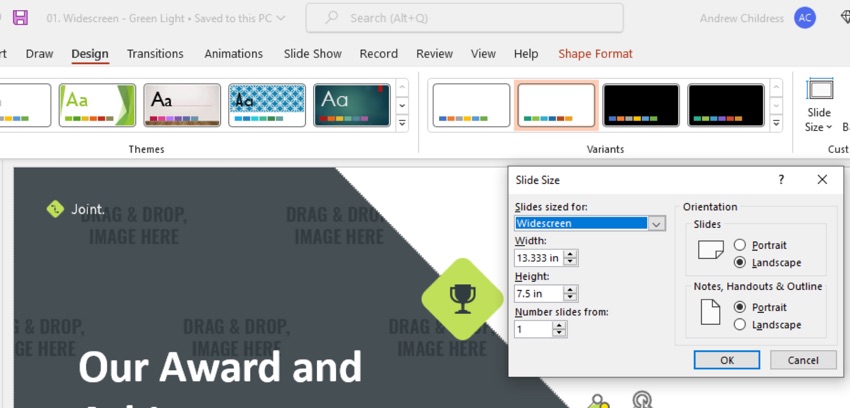This screenshot has height=408, width=850.
Task: Decrease Number slides from value
Action: click(x=559, y=333)
